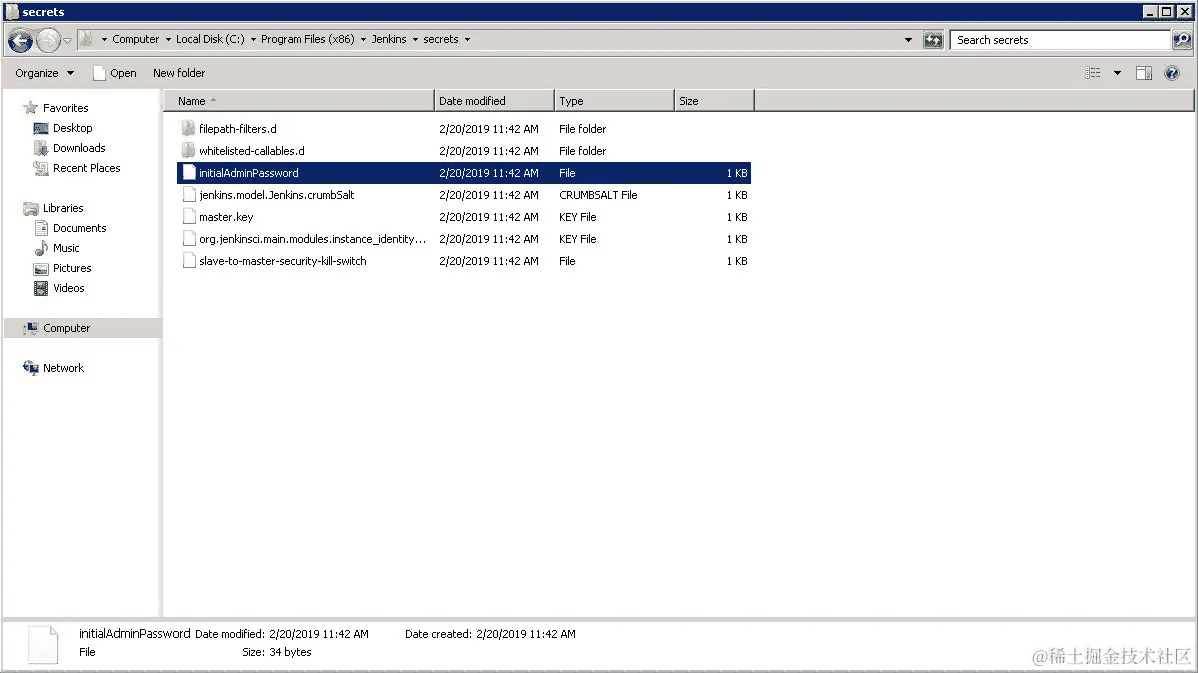Viewport: 1198px width, 673px height.
Task: Click the org.jenkinsci.main.modules.instance_identity file icon
Action: 189,239
